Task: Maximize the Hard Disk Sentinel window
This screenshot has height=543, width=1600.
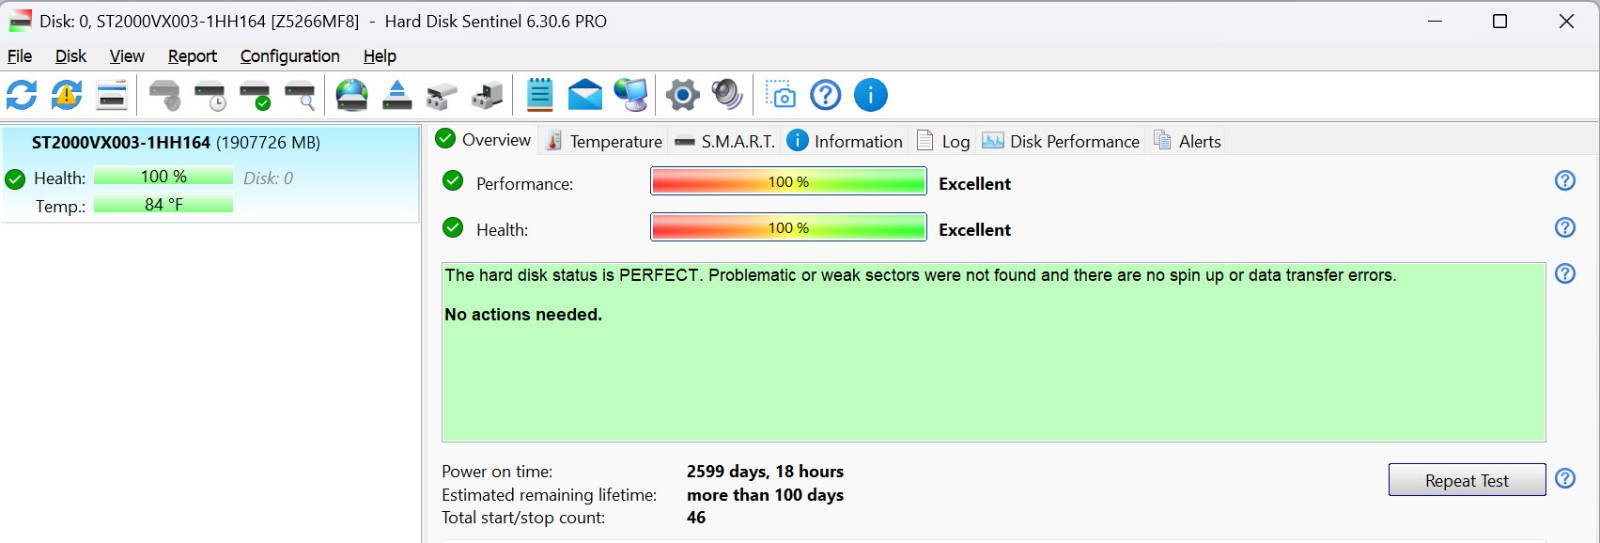Action: [x=1500, y=21]
